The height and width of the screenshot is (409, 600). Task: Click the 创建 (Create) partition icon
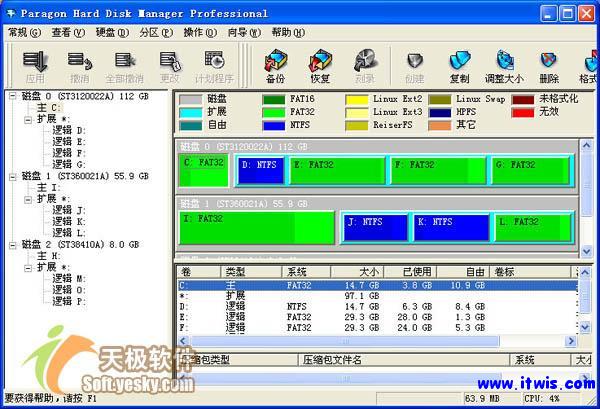coord(415,67)
